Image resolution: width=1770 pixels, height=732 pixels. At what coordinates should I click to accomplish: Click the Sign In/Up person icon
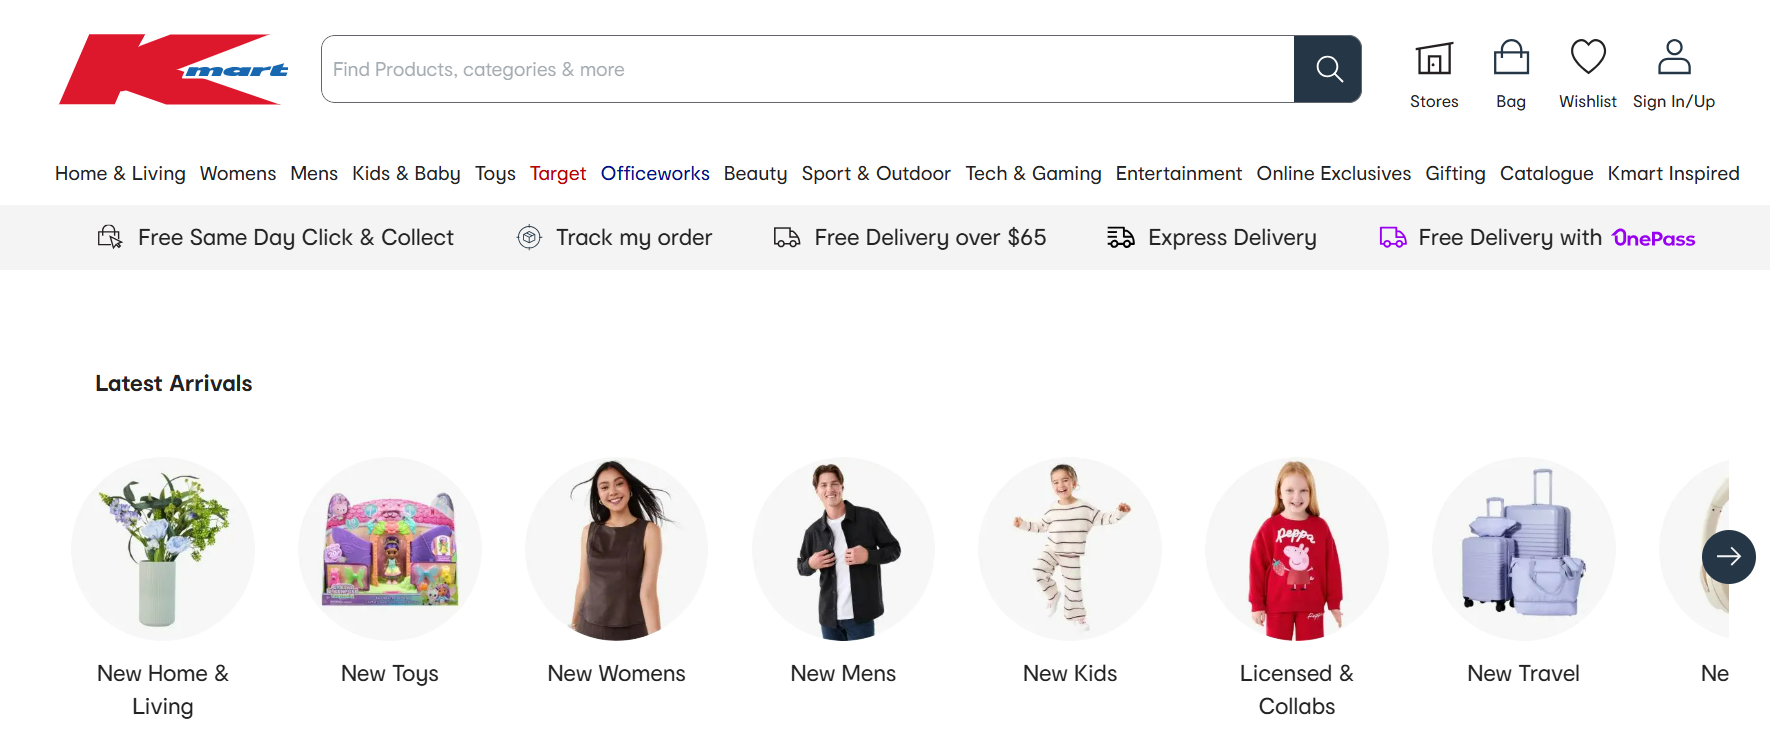[1674, 58]
